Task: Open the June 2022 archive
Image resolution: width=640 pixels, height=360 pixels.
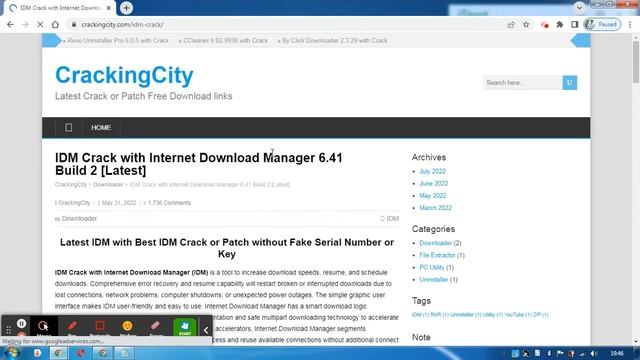Action: click(x=433, y=184)
